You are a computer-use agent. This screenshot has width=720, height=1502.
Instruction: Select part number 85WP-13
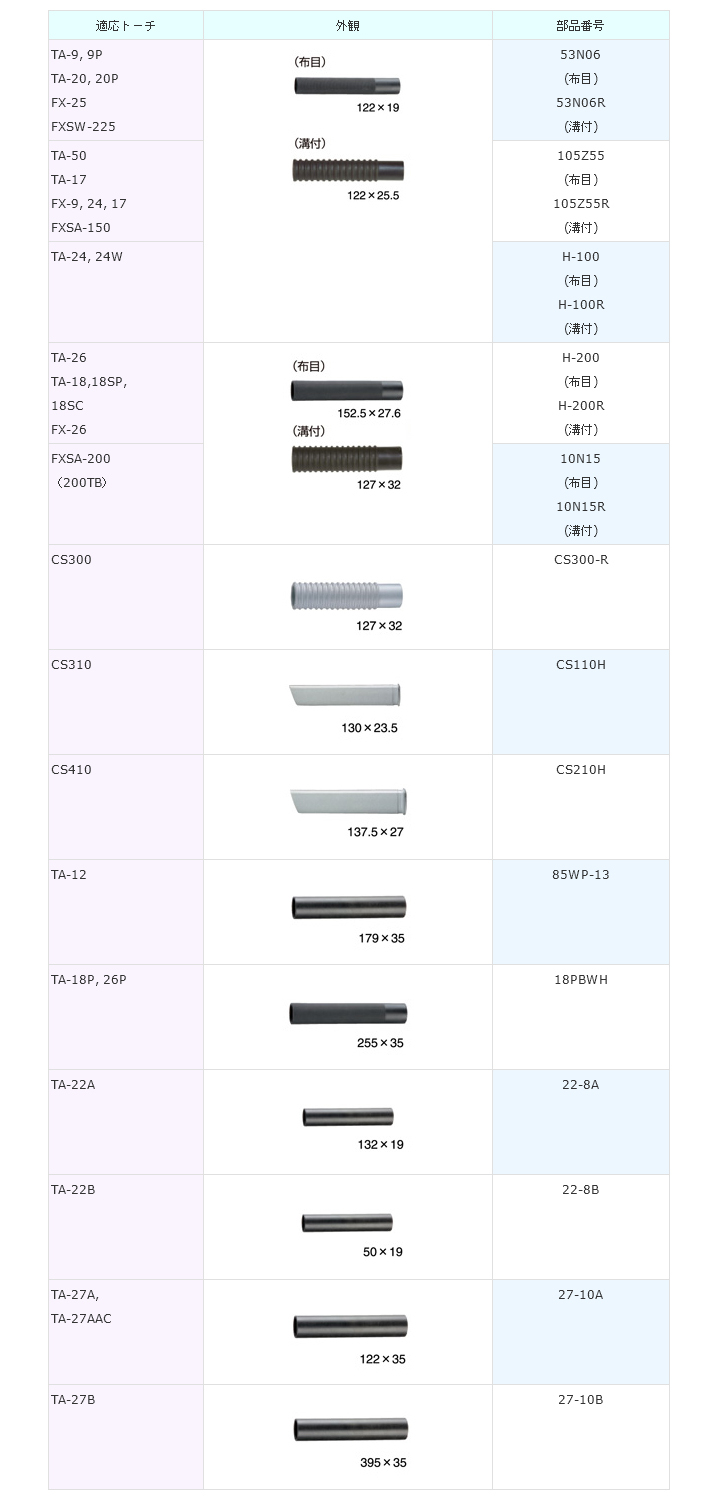point(580,875)
